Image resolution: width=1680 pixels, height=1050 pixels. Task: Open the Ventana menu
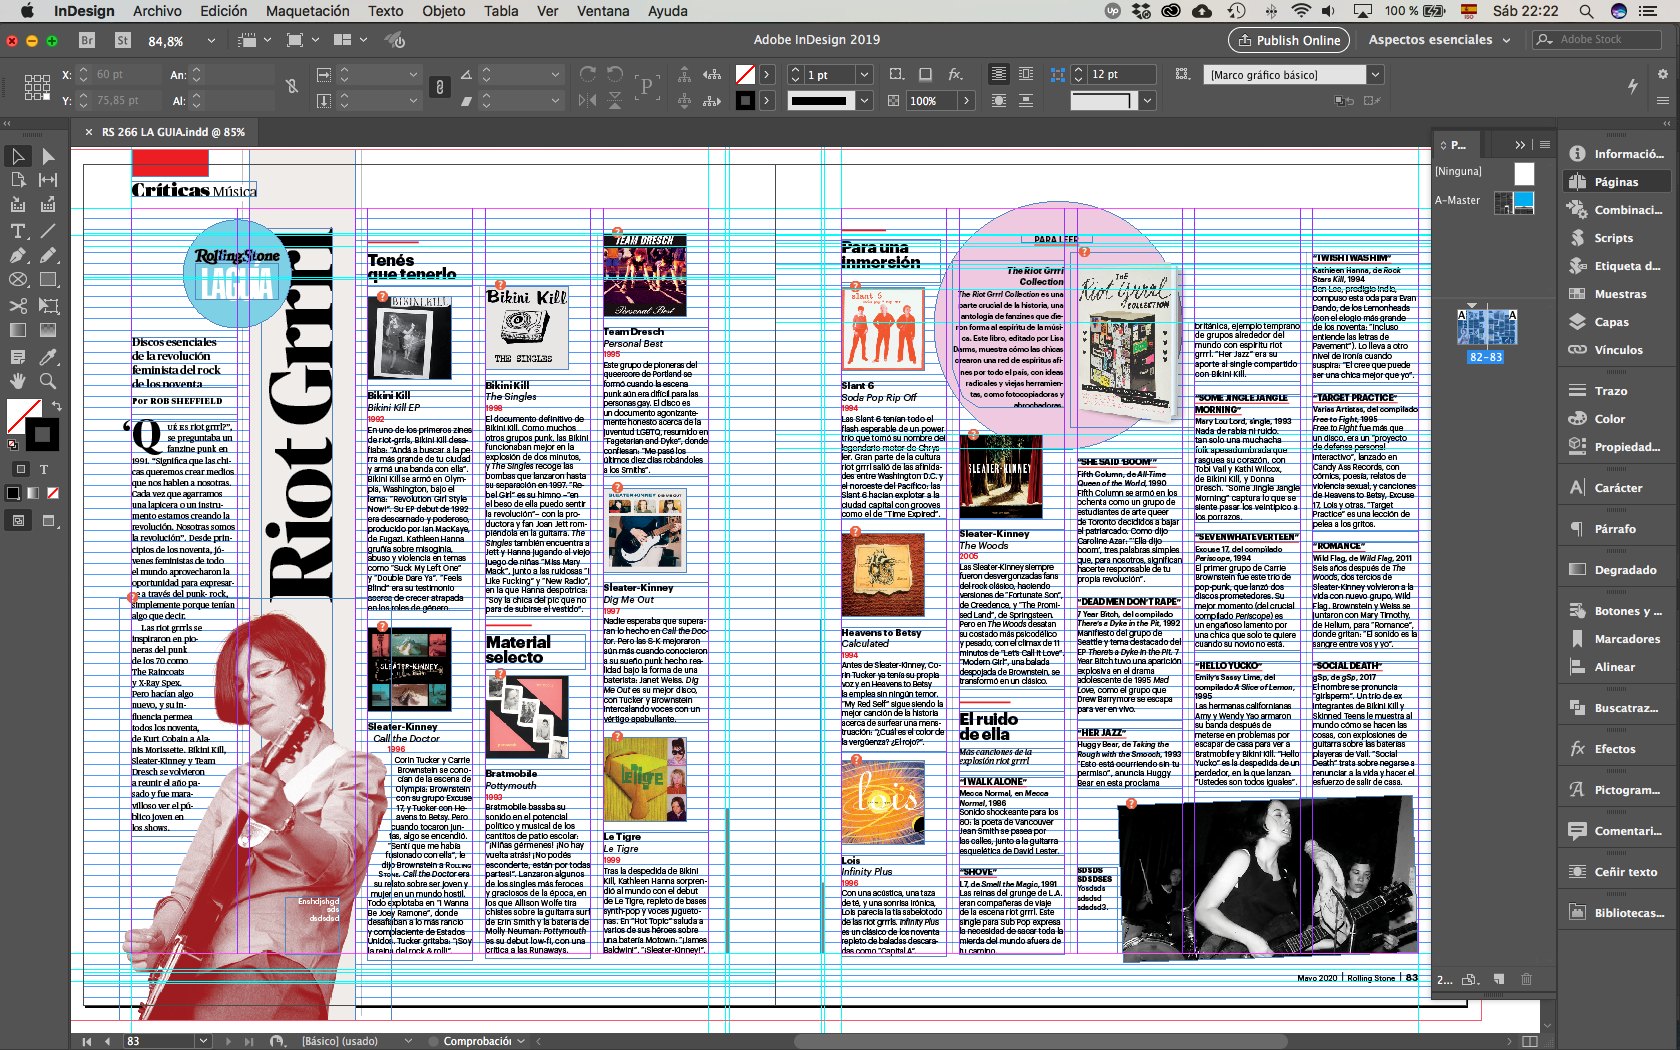(x=603, y=11)
